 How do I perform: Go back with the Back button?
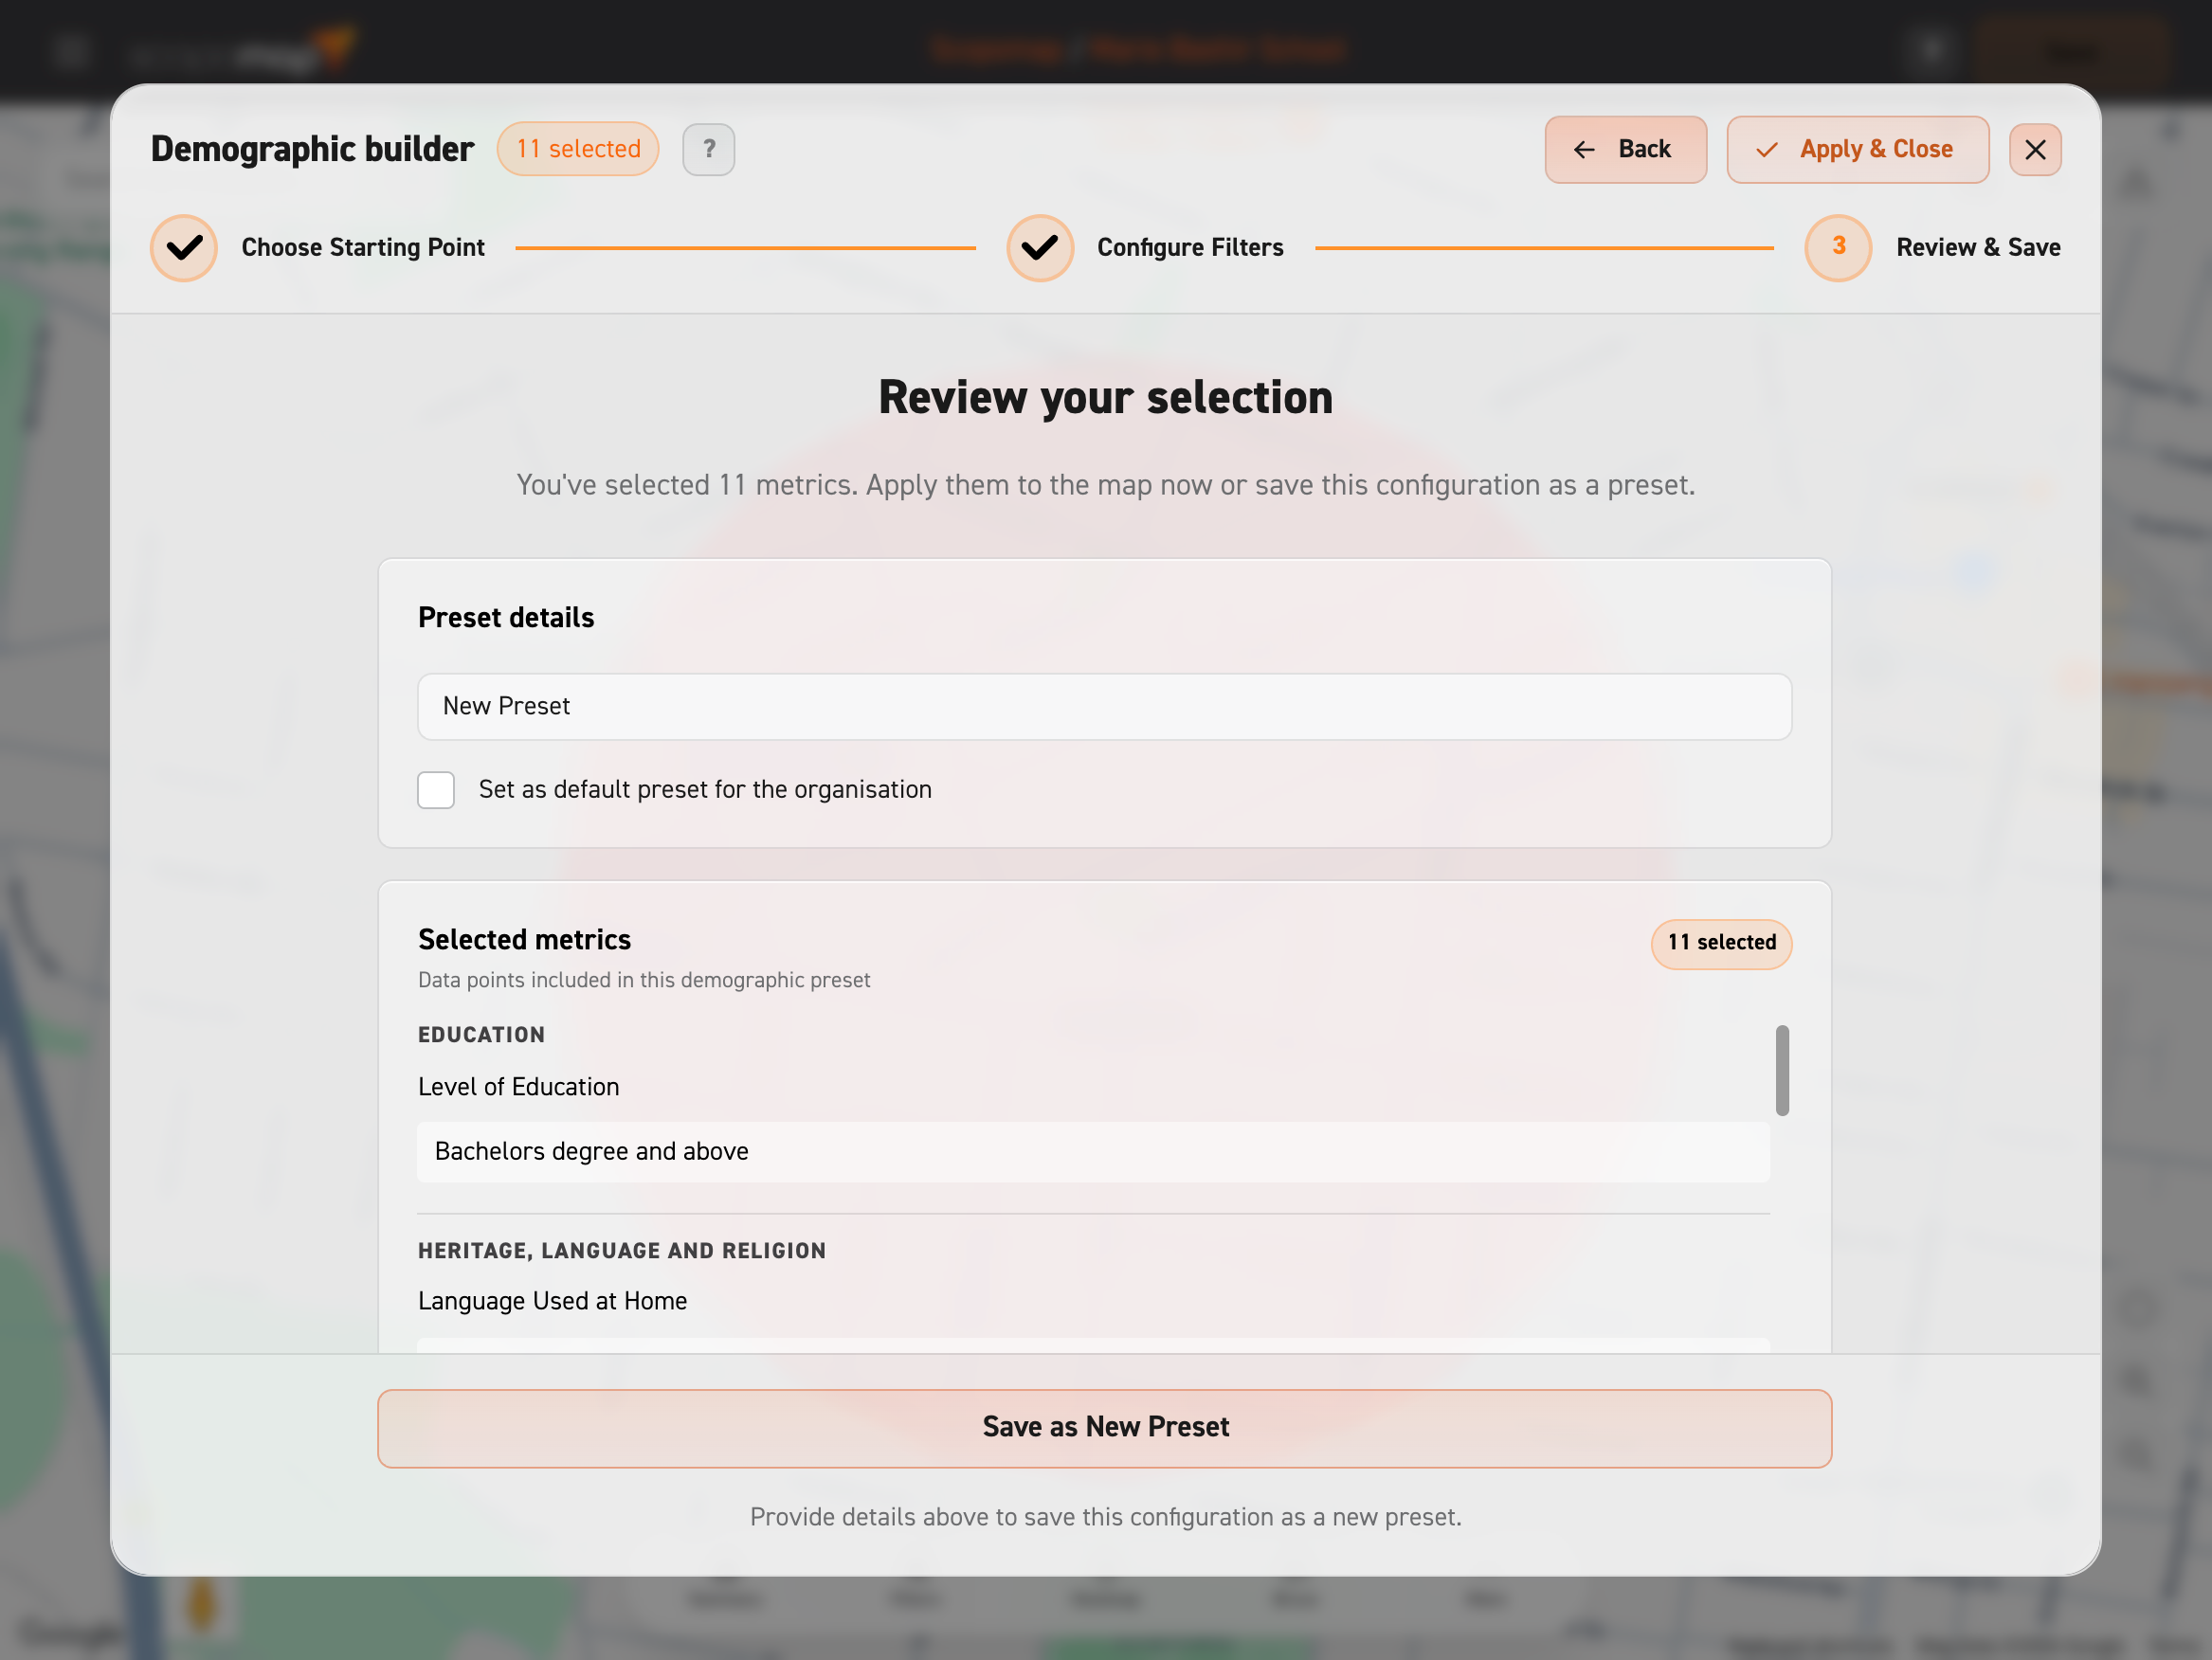point(1625,149)
